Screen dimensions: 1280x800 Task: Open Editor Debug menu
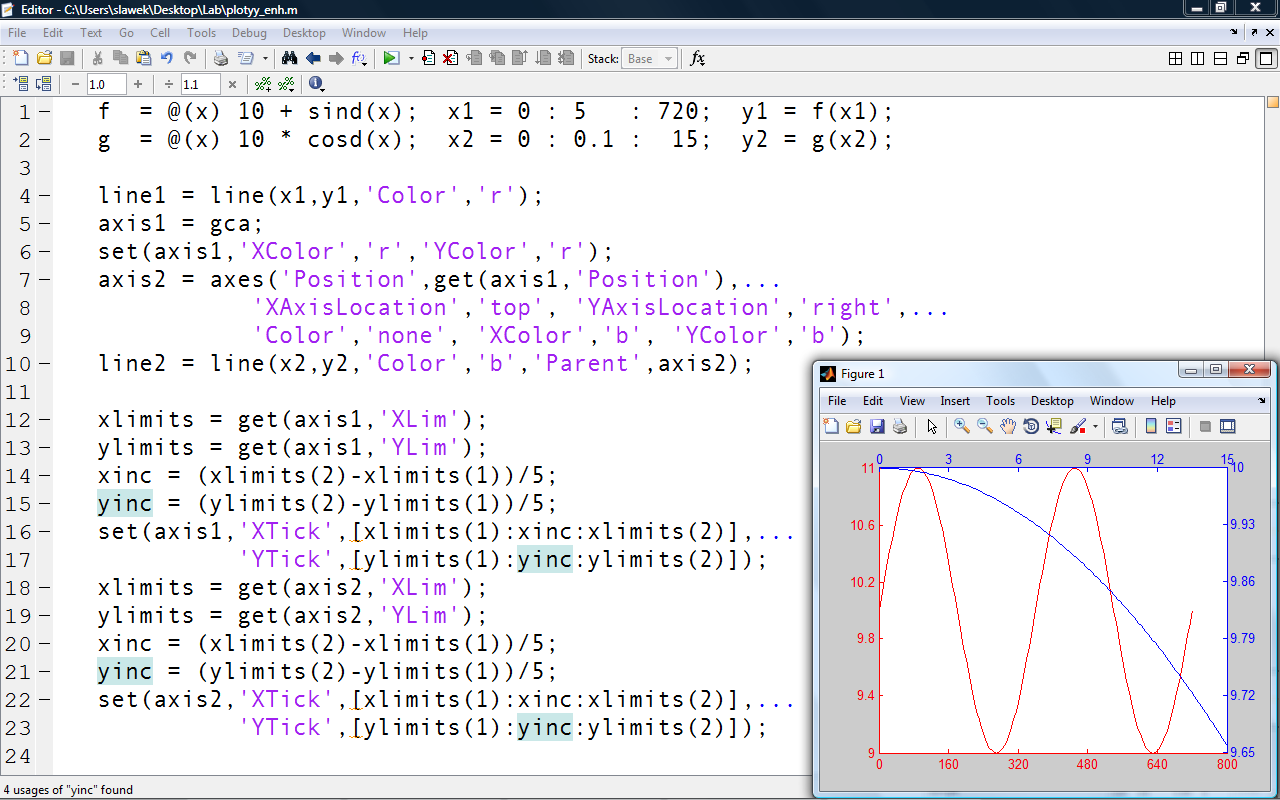pyautogui.click(x=249, y=33)
